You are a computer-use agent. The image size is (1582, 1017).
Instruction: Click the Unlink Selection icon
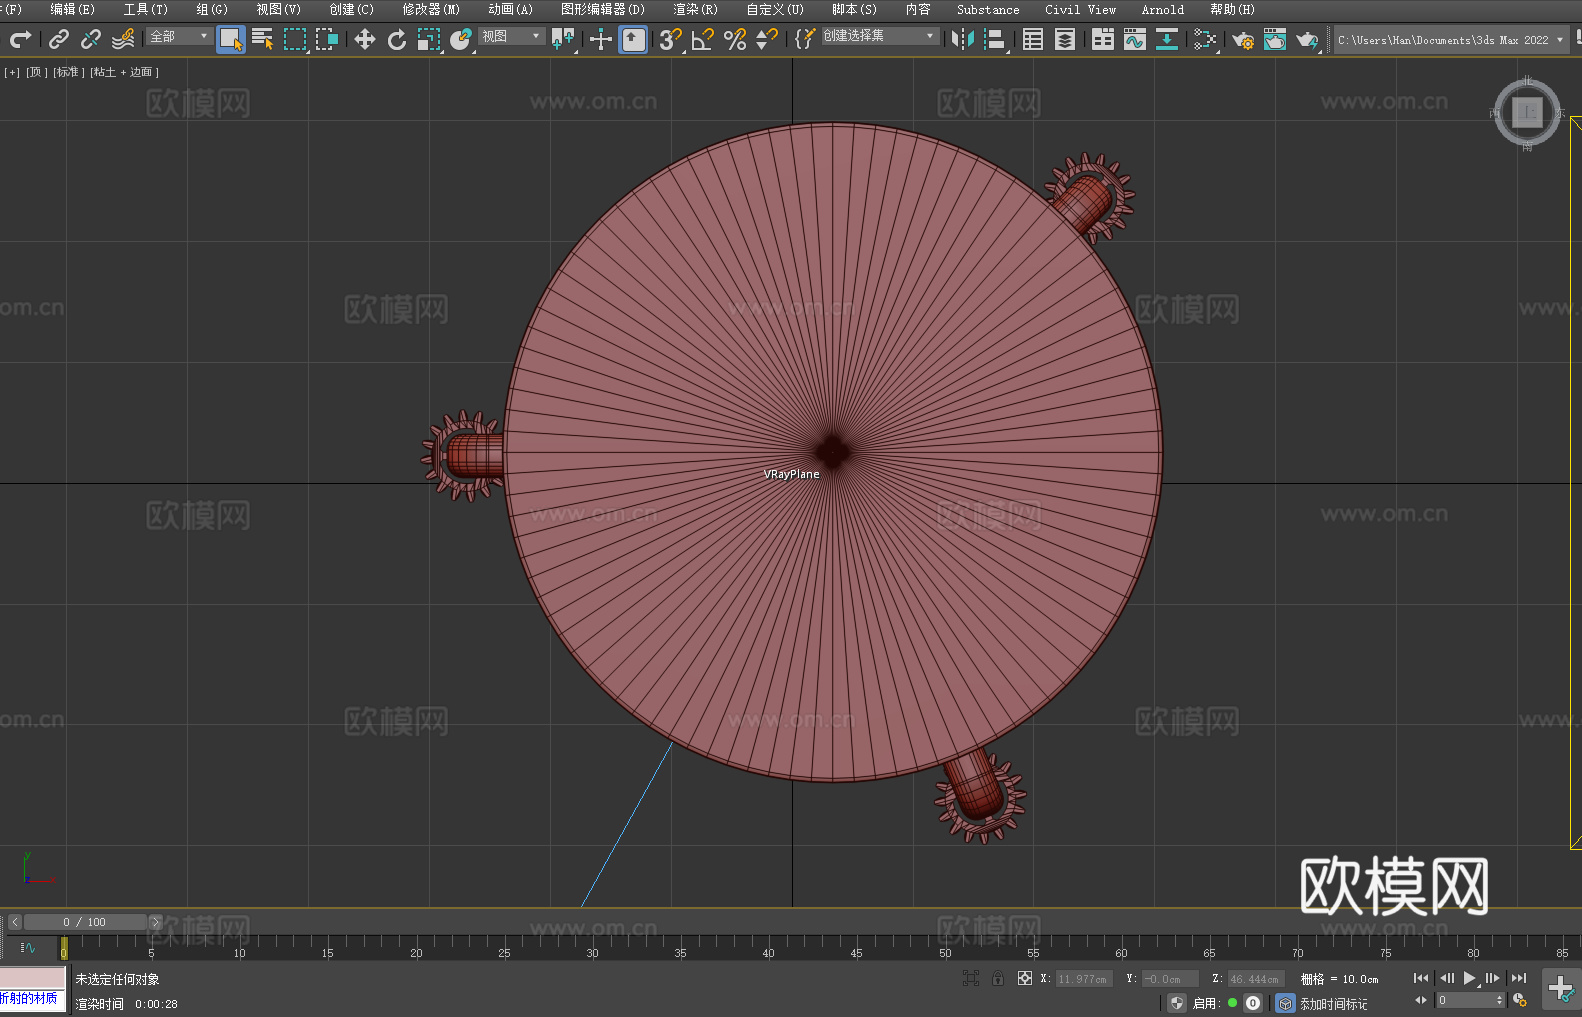coord(91,39)
